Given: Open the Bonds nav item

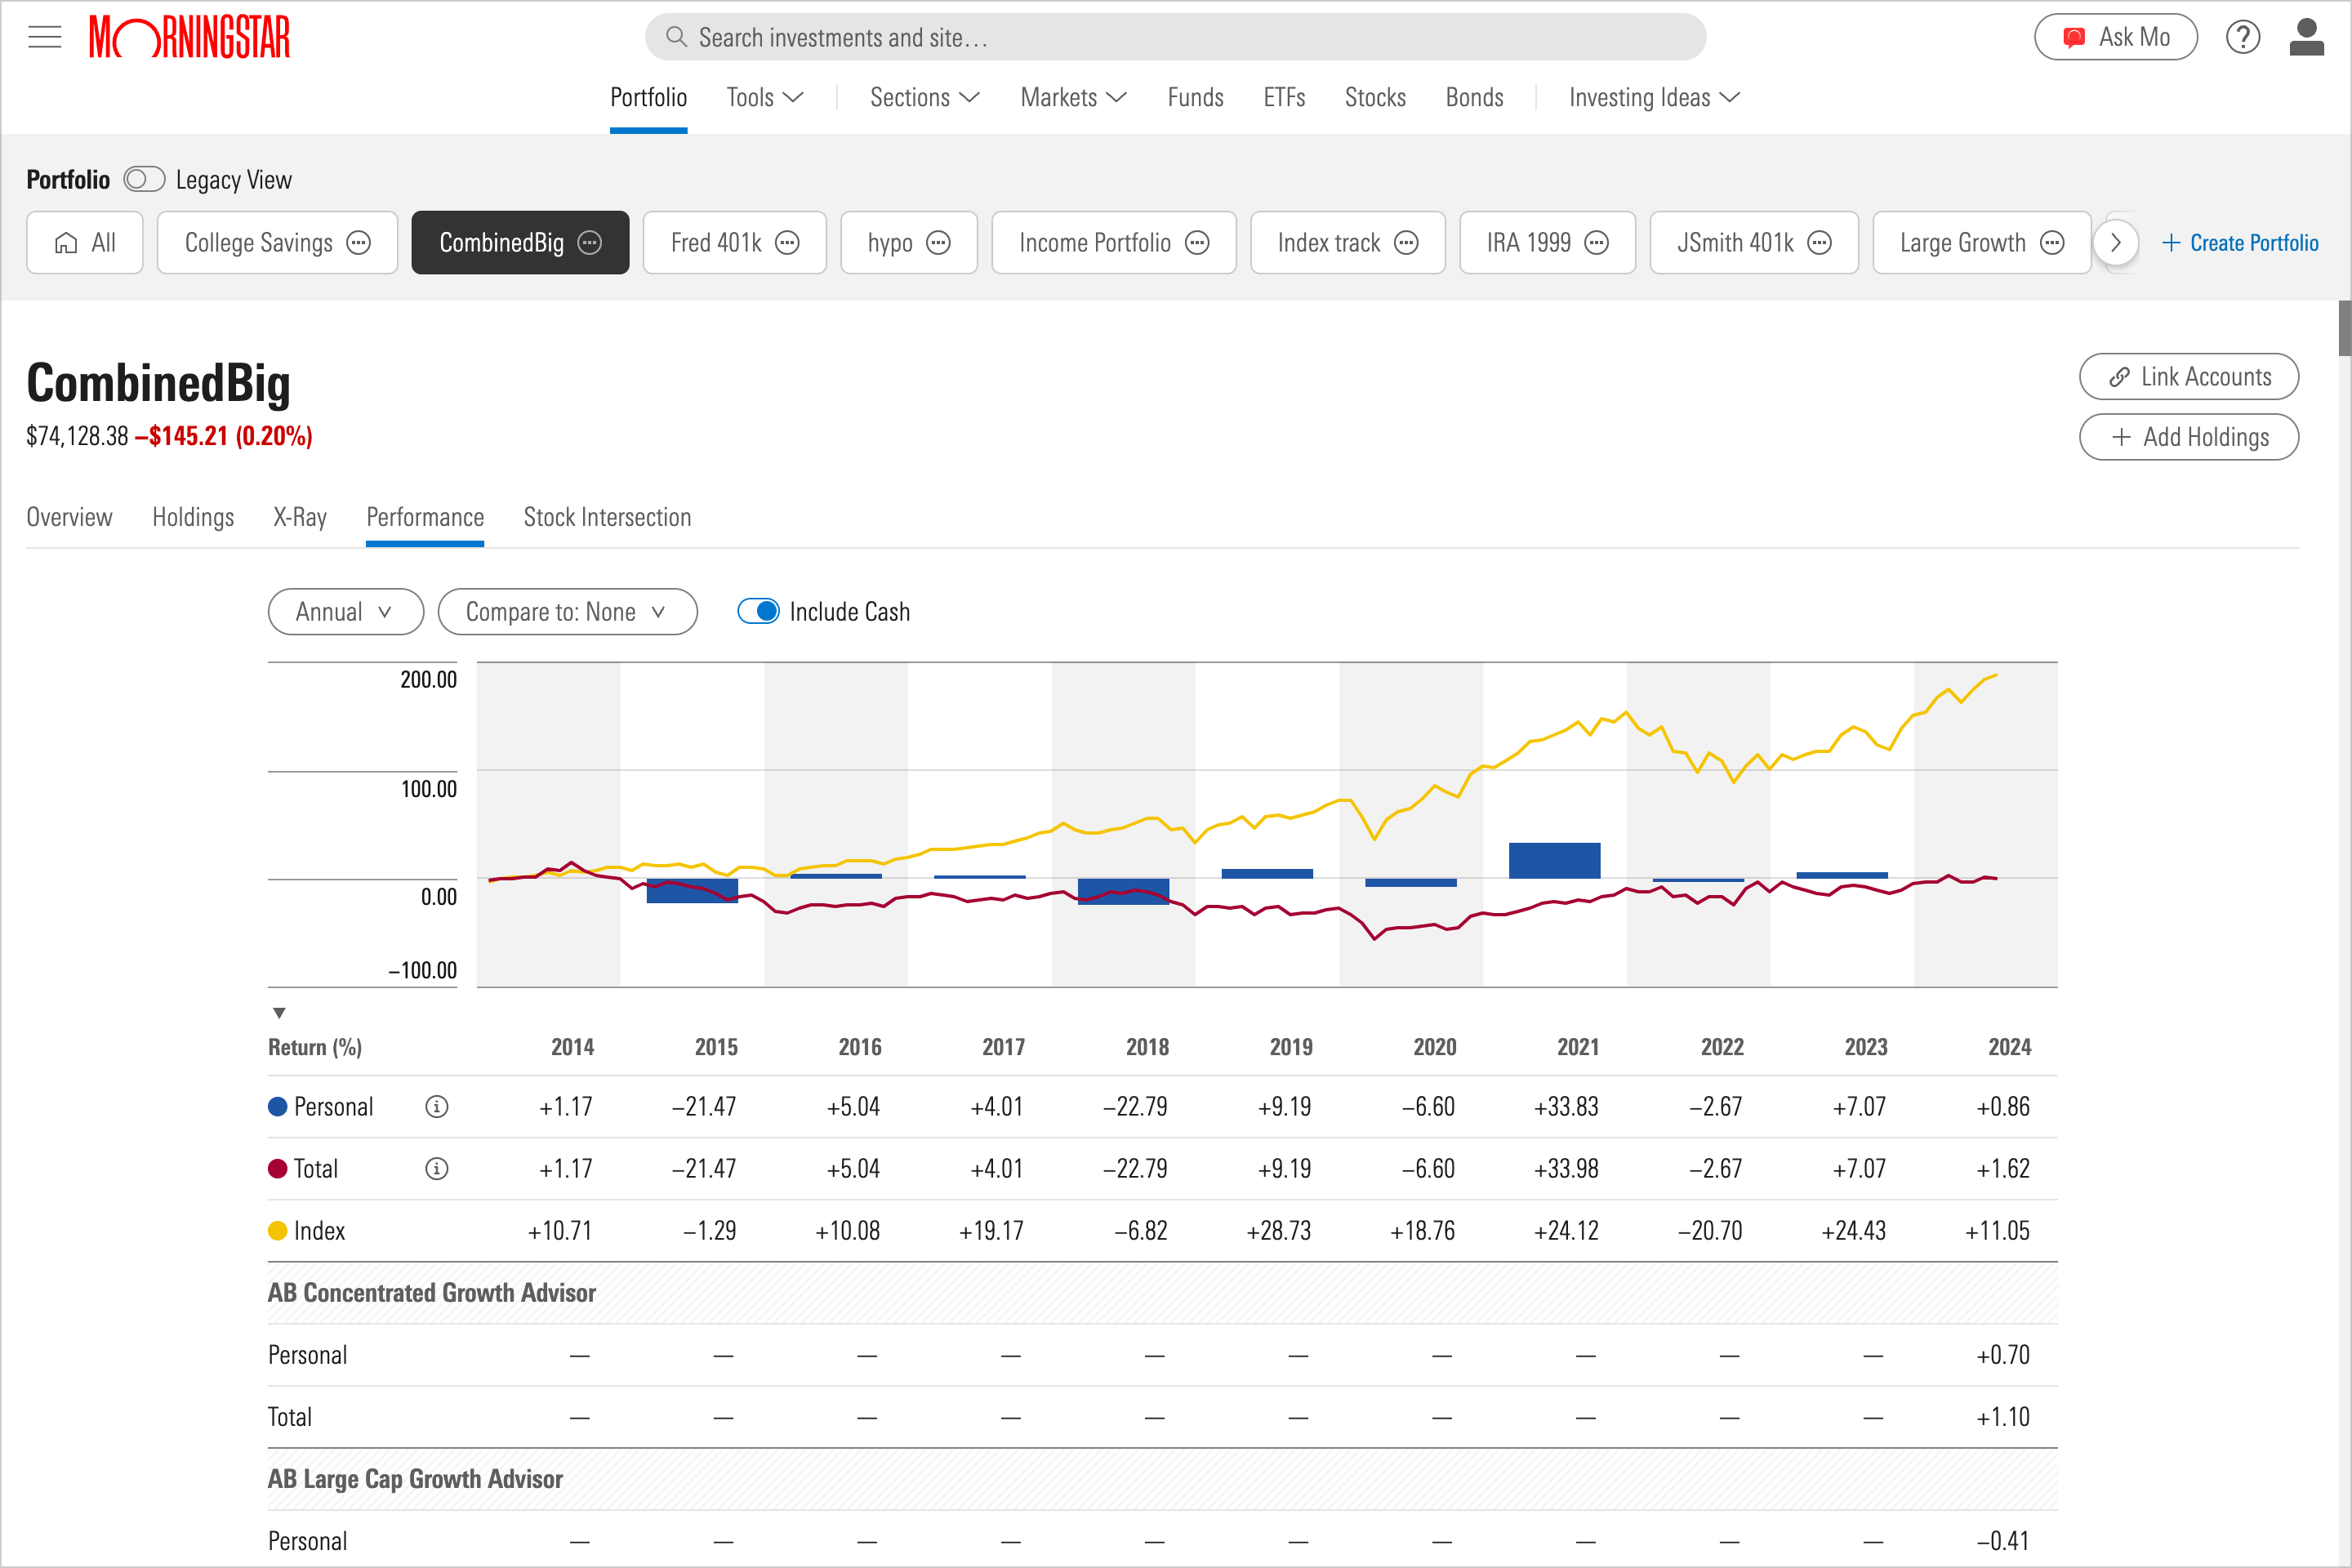Looking at the screenshot, I should 1474,97.
